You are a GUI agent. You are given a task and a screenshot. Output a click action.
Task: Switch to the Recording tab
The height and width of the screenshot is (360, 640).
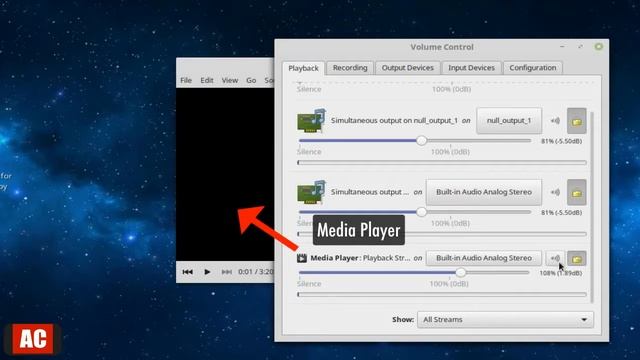pos(350,68)
